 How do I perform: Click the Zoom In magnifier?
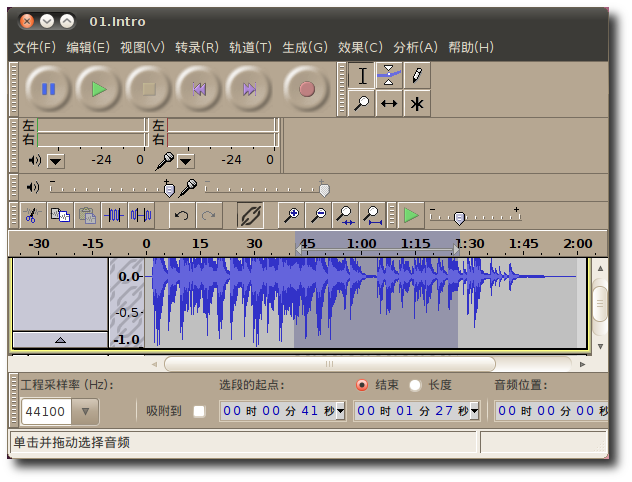(291, 215)
